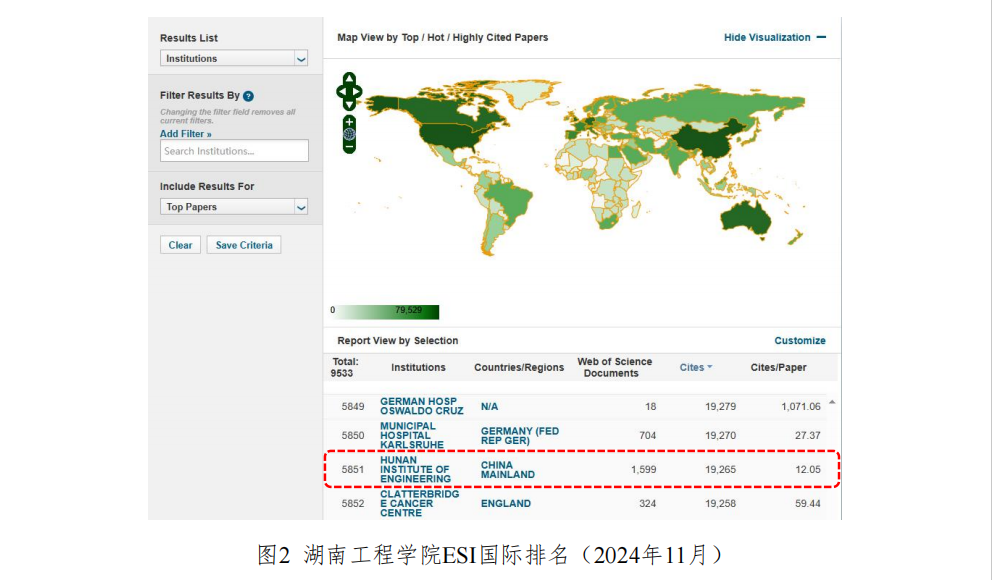Sort by the Cites column header
Viewport: 992px width, 580px height.
695,367
